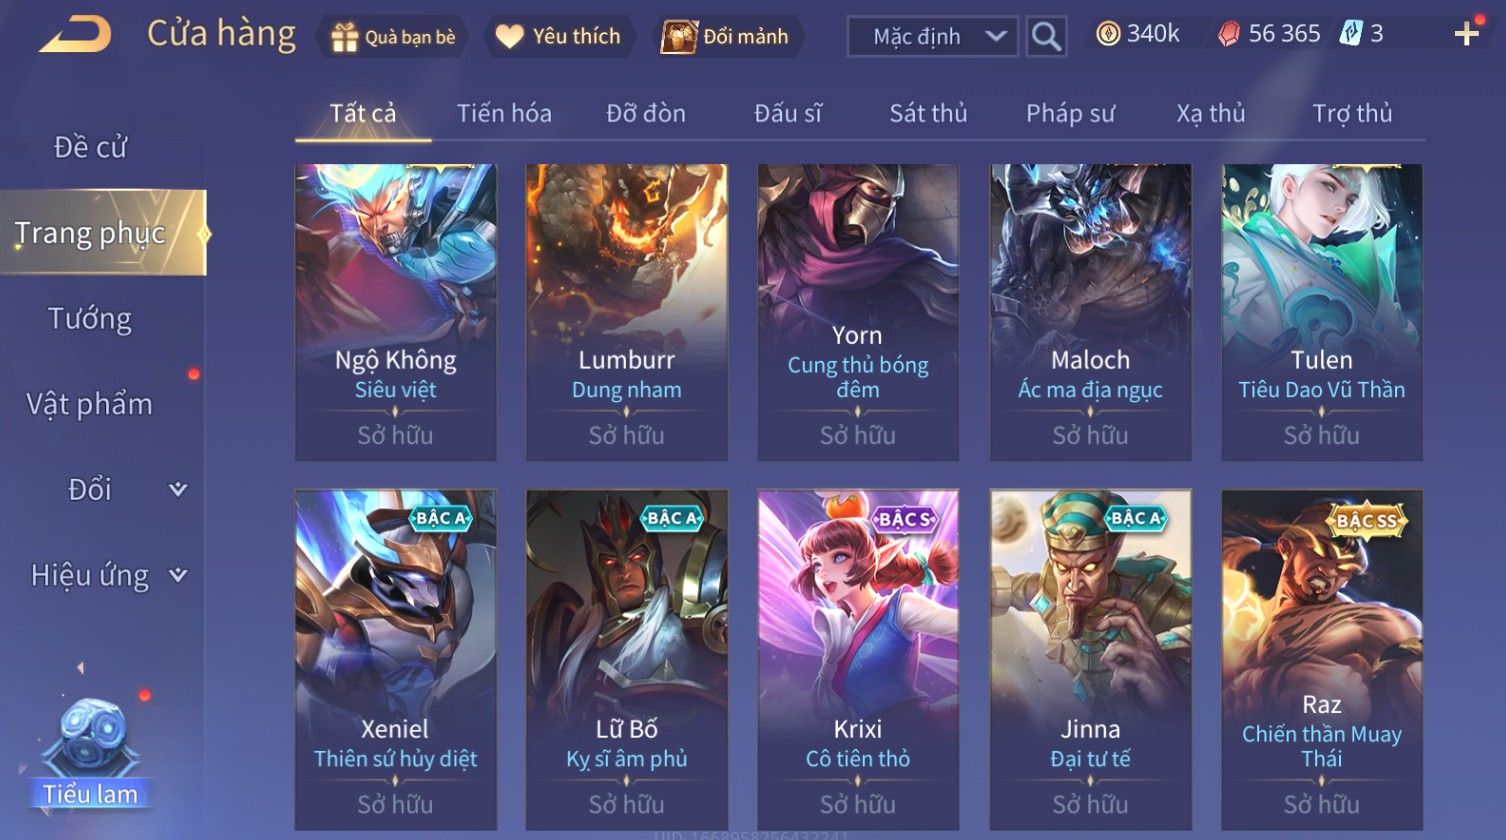Go to the Đề cử section
Screen dimensions: 1506x840
(x=90, y=147)
